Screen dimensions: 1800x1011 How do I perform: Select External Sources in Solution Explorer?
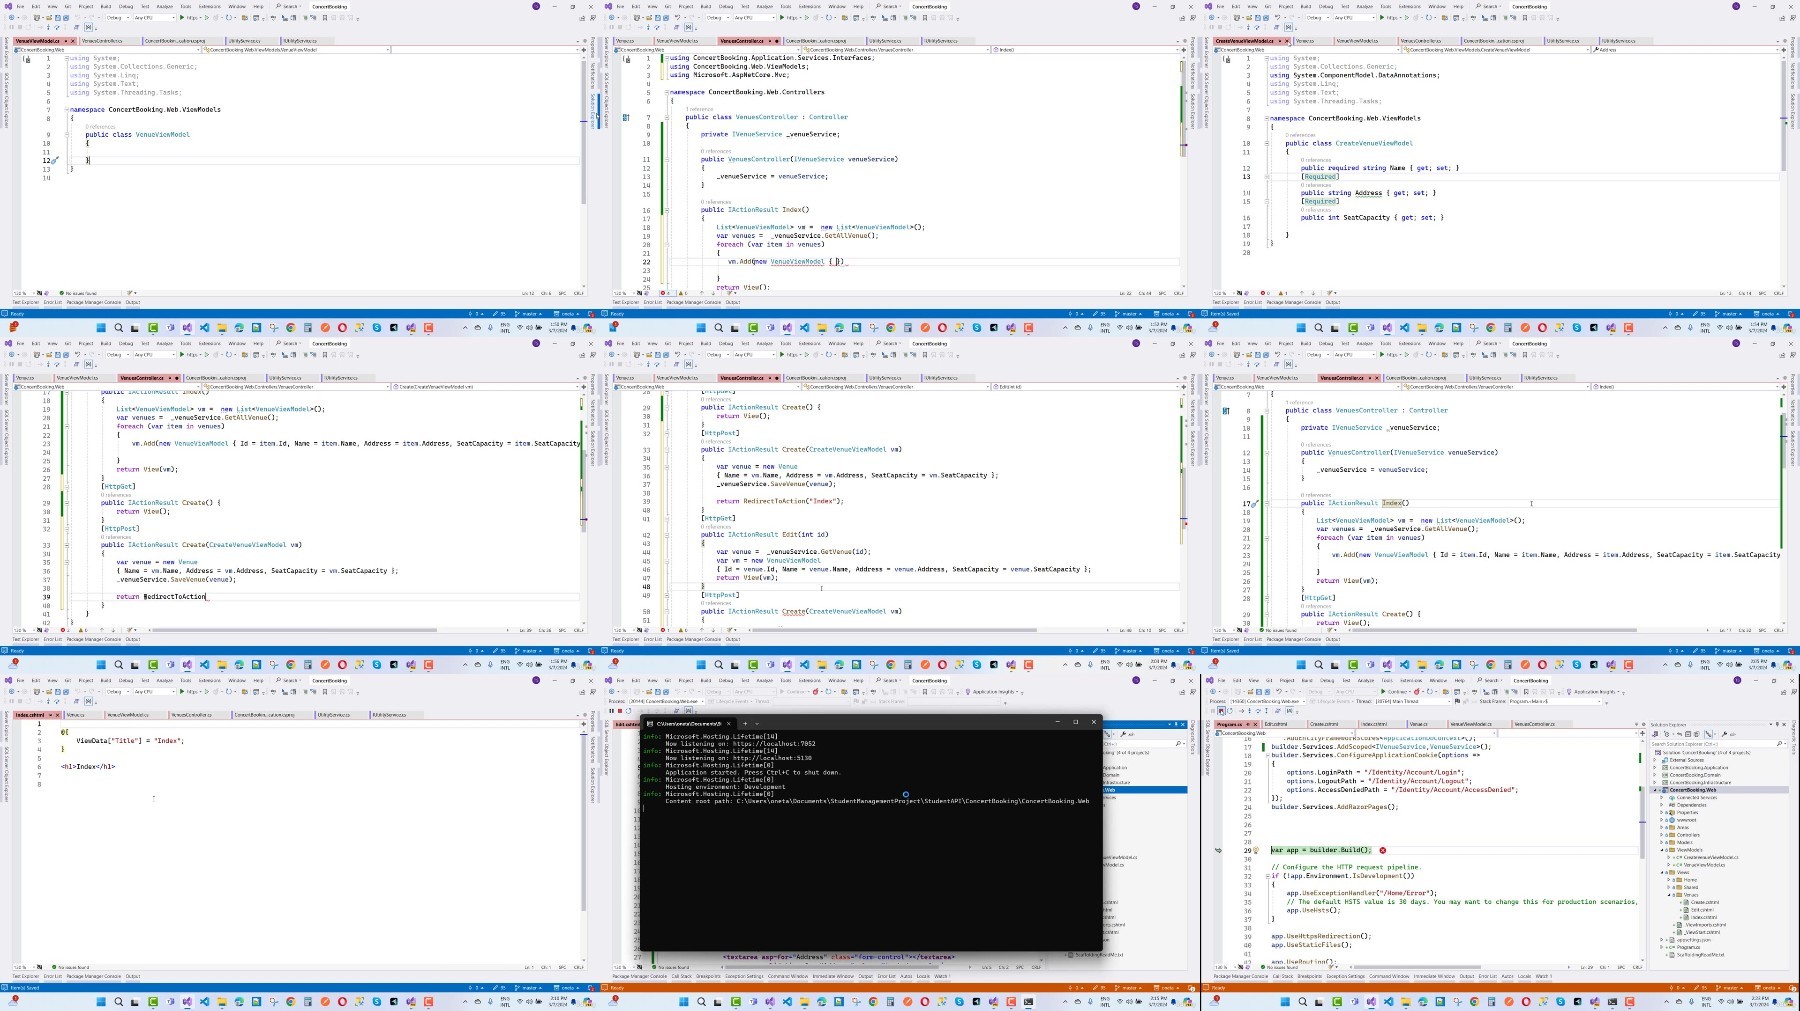(1687, 760)
